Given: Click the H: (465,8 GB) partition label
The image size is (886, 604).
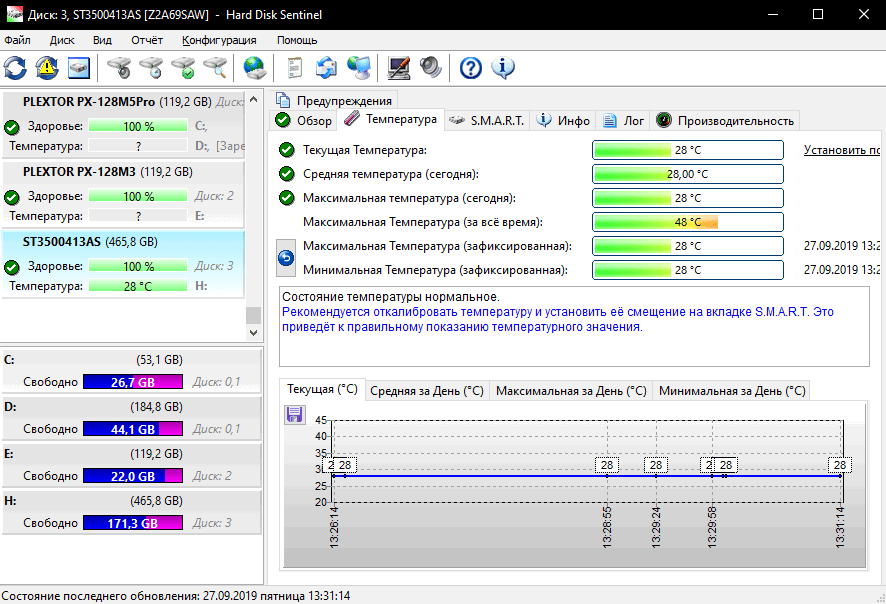Looking at the screenshot, I should coord(93,501).
